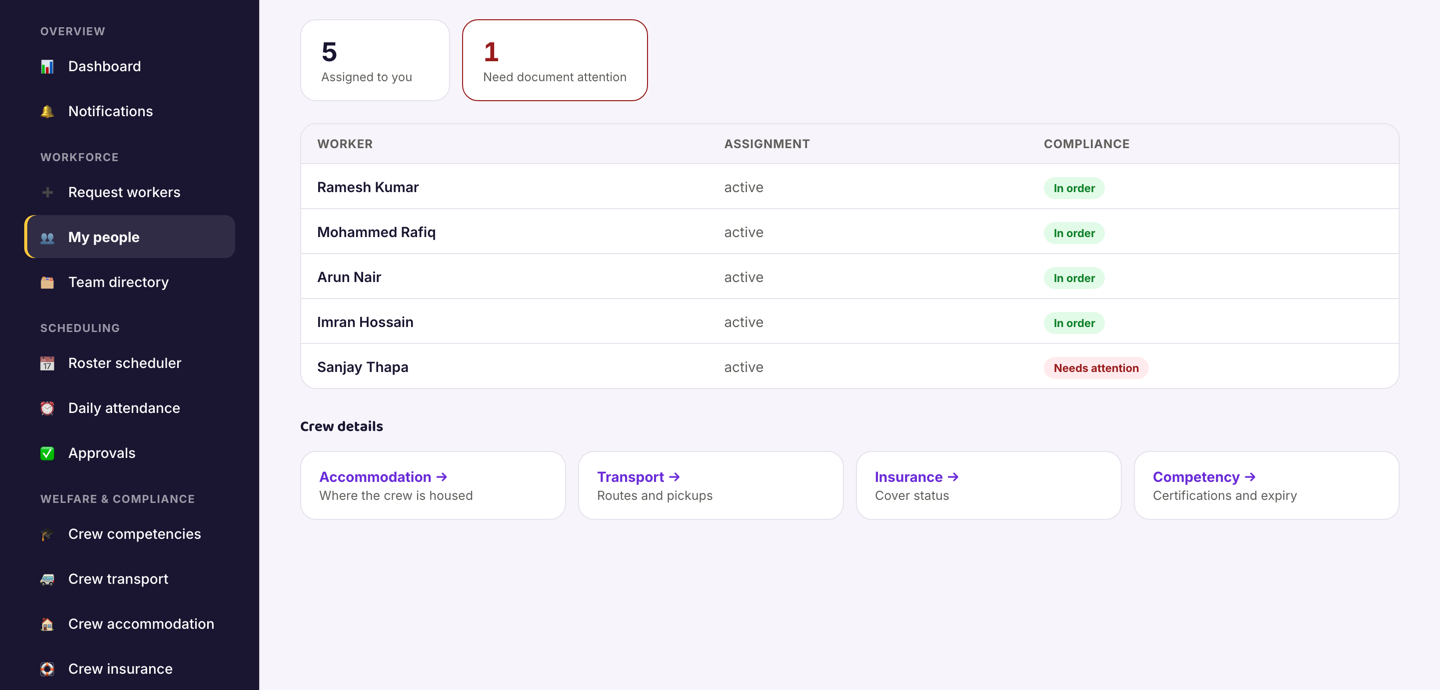
Task: Click the Crew competencies graduation cap icon
Action: [x=47, y=534]
